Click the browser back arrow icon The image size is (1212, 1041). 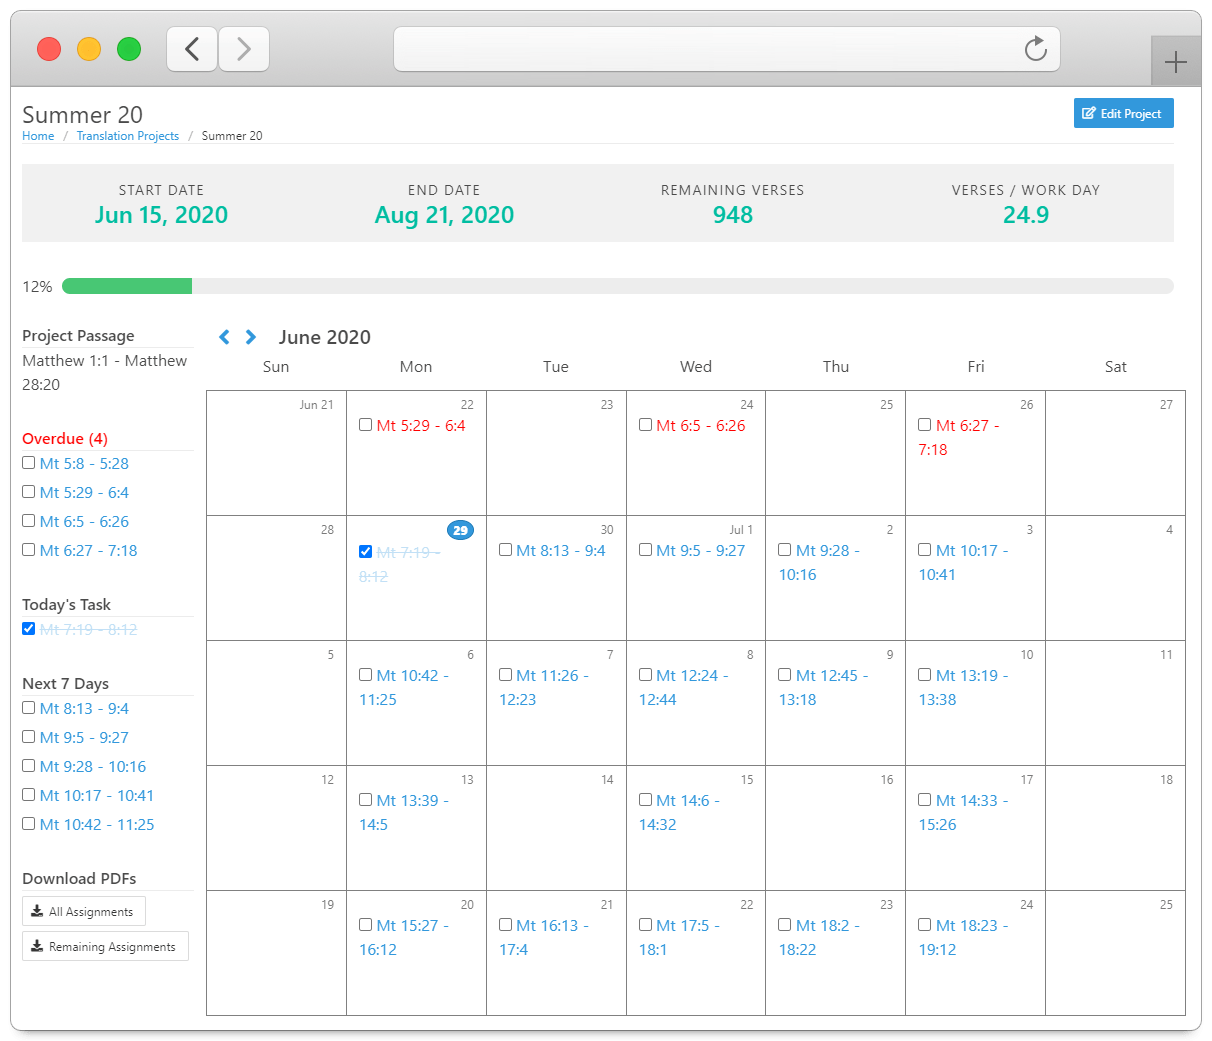[192, 48]
